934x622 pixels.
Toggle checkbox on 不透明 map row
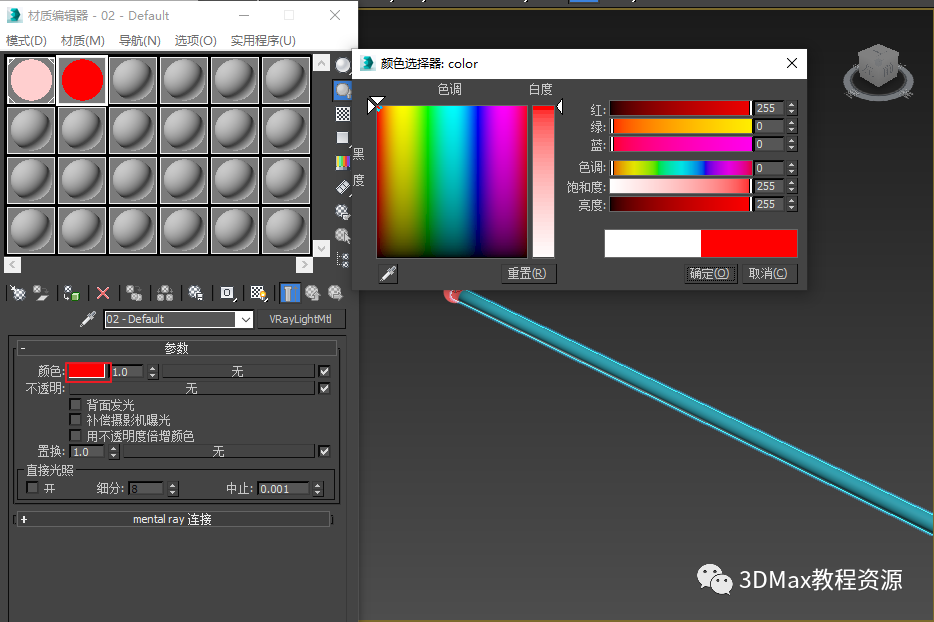click(324, 388)
